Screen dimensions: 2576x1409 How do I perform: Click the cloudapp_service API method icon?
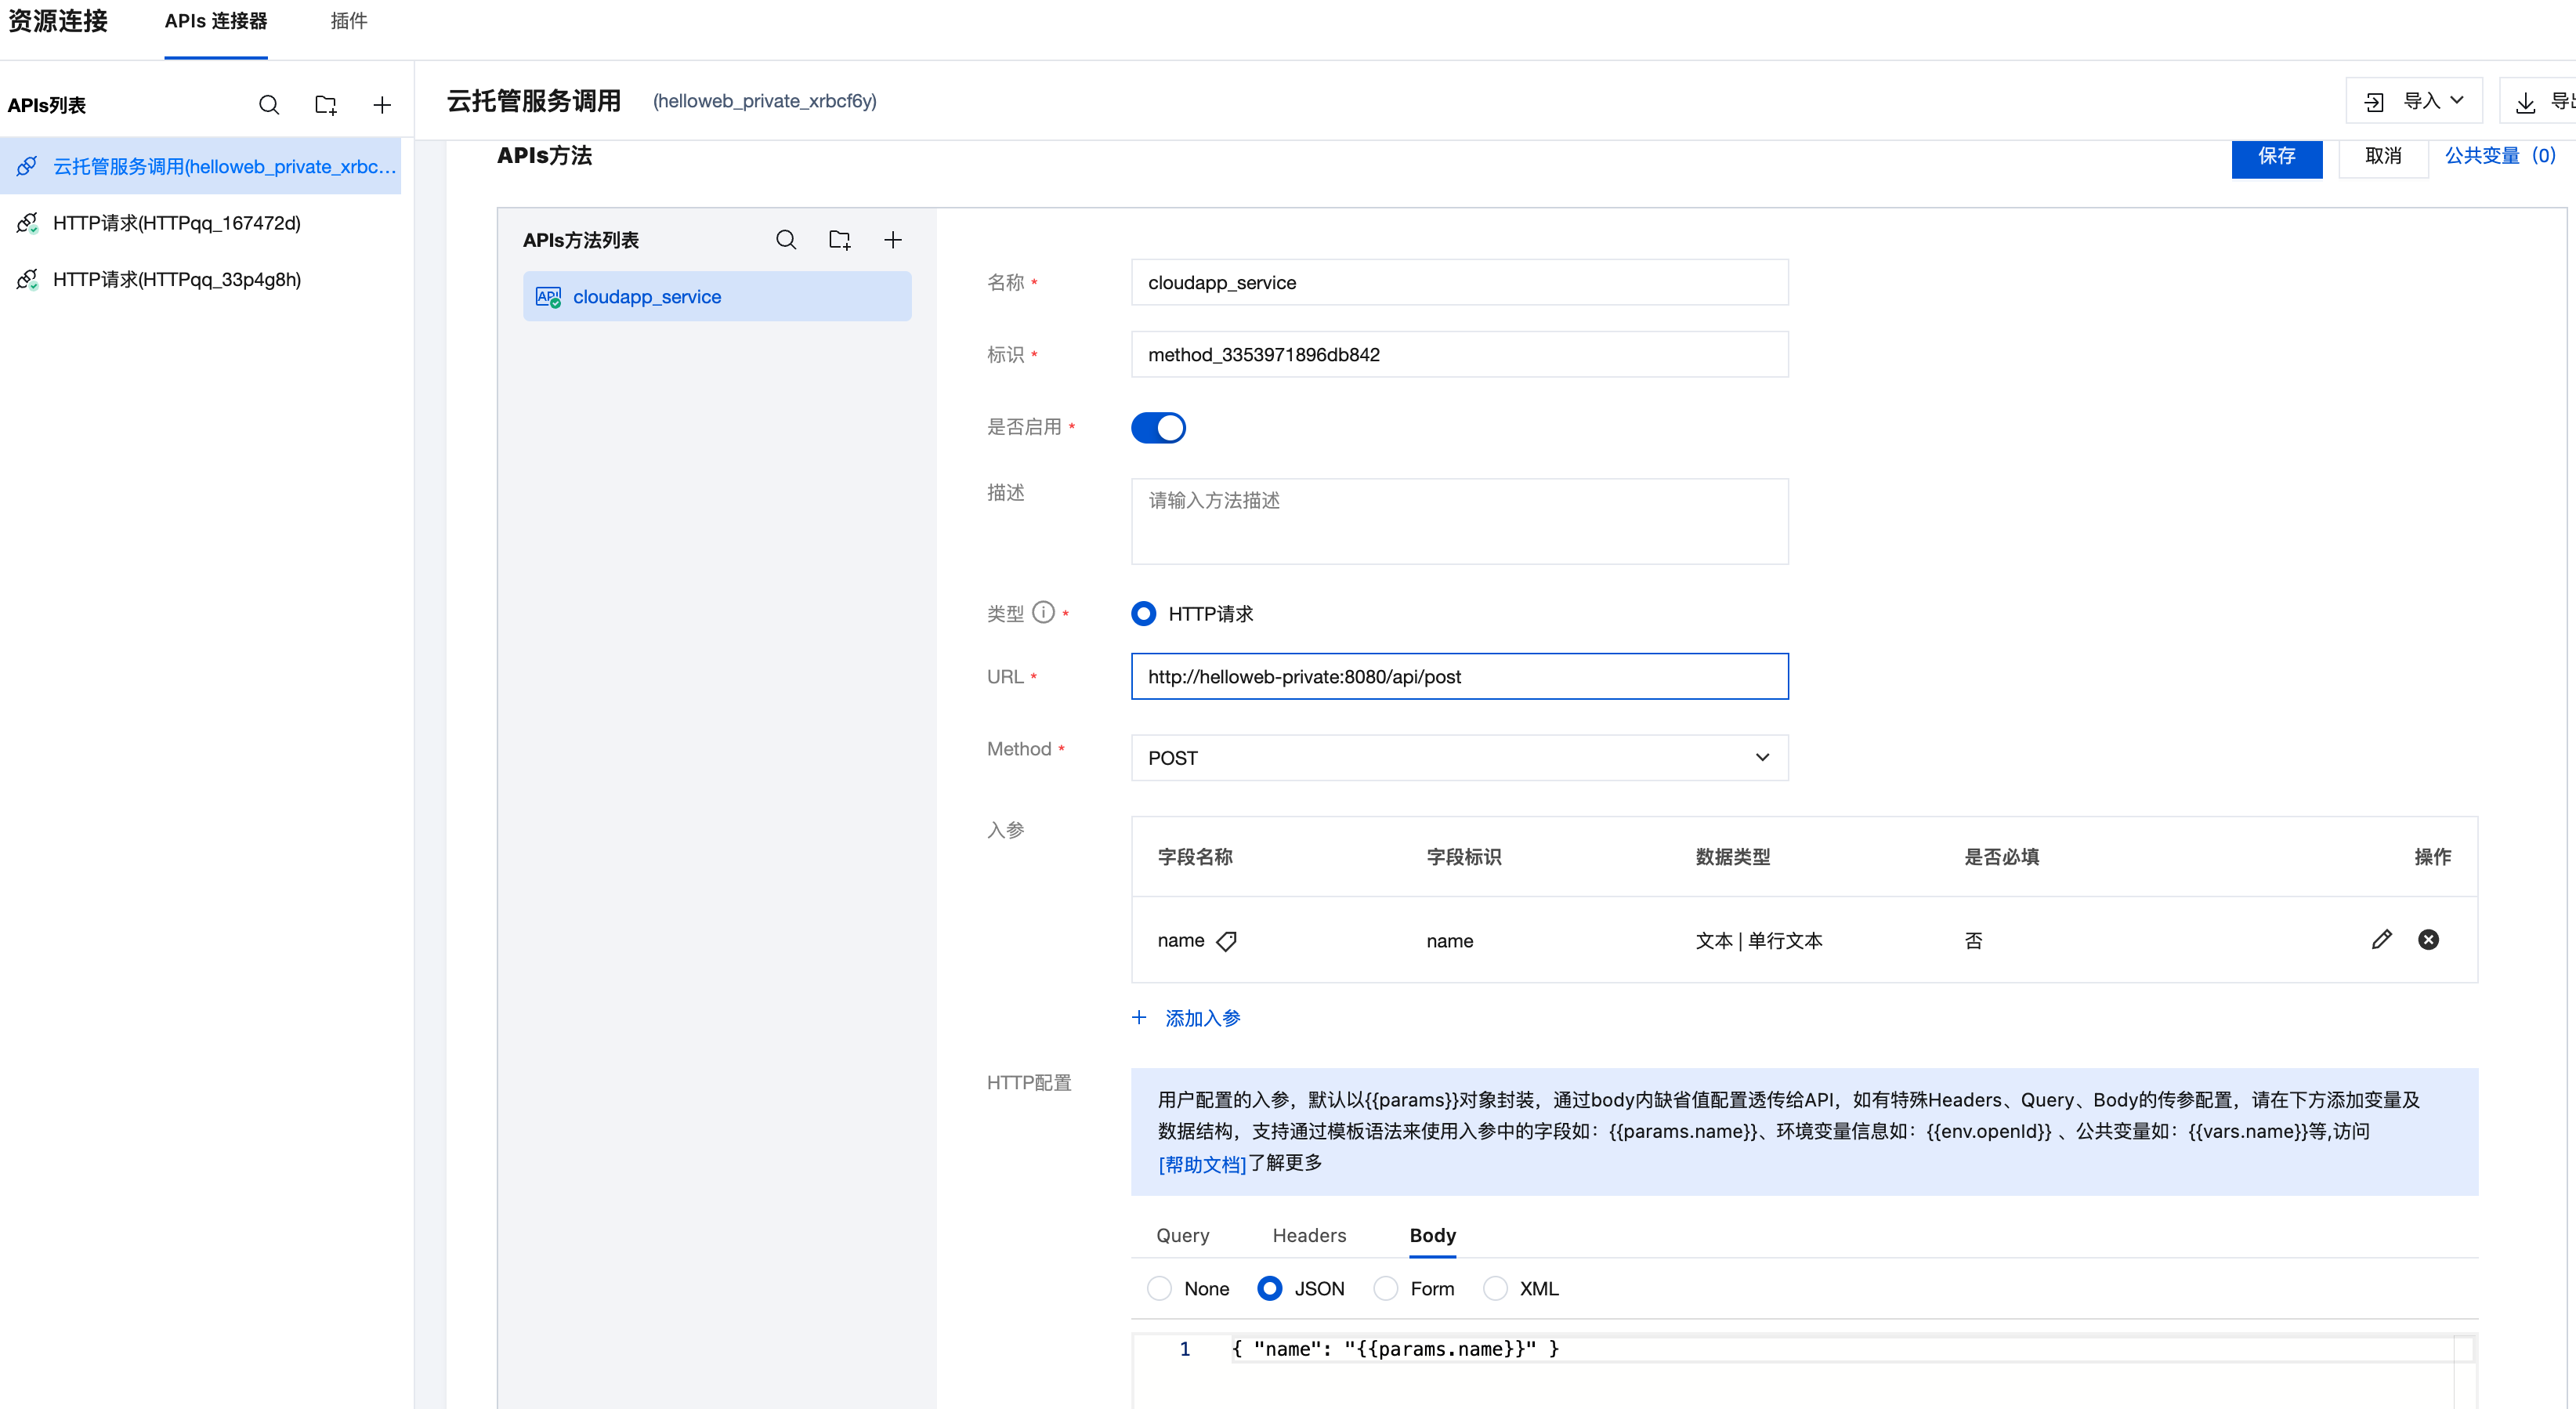(x=548, y=297)
